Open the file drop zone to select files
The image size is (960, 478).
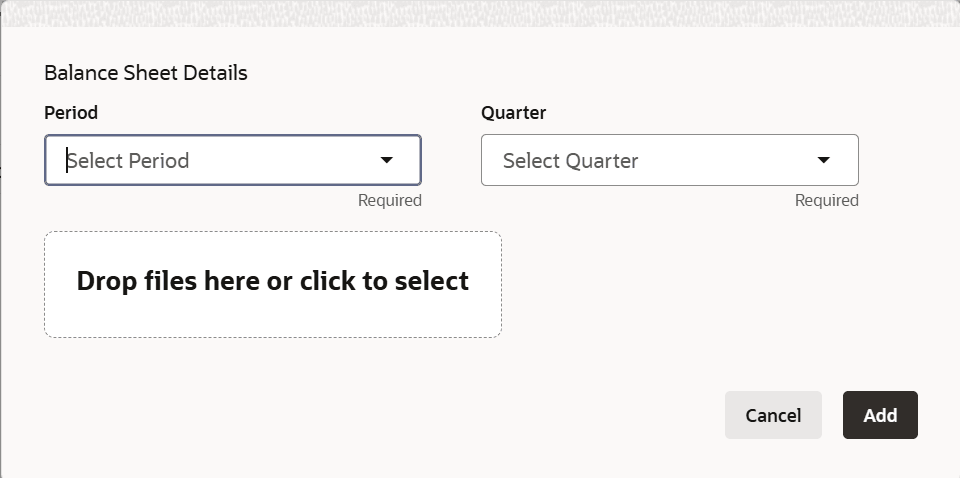273,285
